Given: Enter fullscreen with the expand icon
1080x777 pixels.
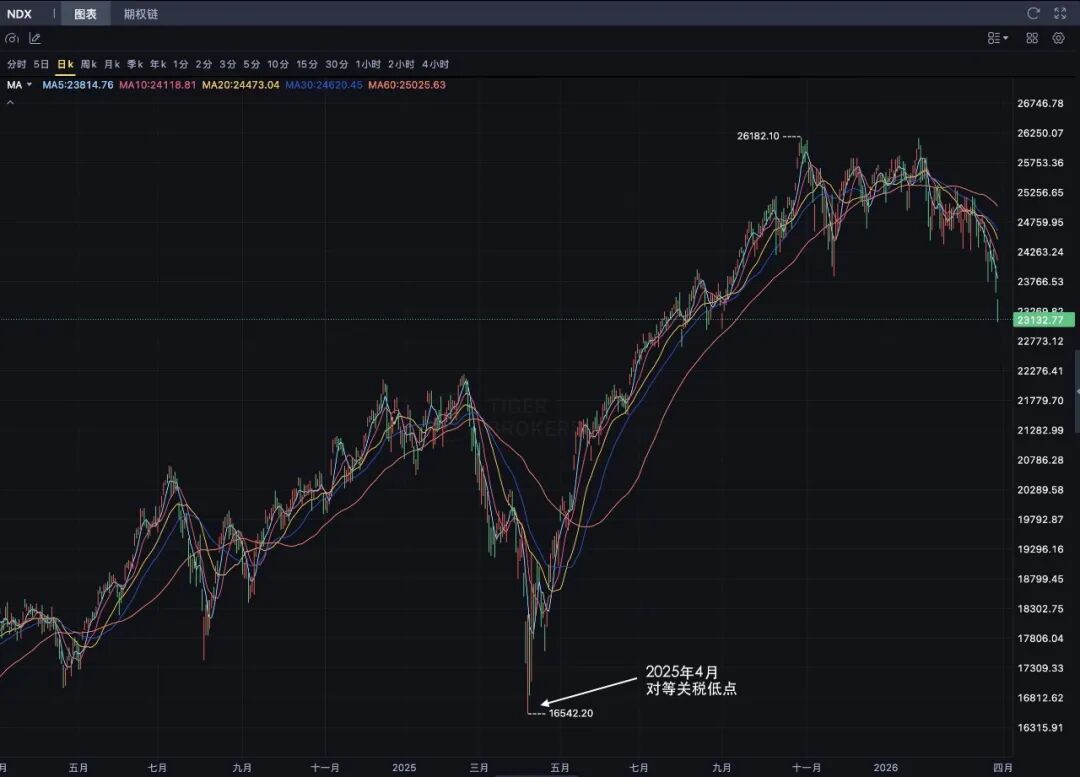Looking at the screenshot, I should click(x=1060, y=13).
